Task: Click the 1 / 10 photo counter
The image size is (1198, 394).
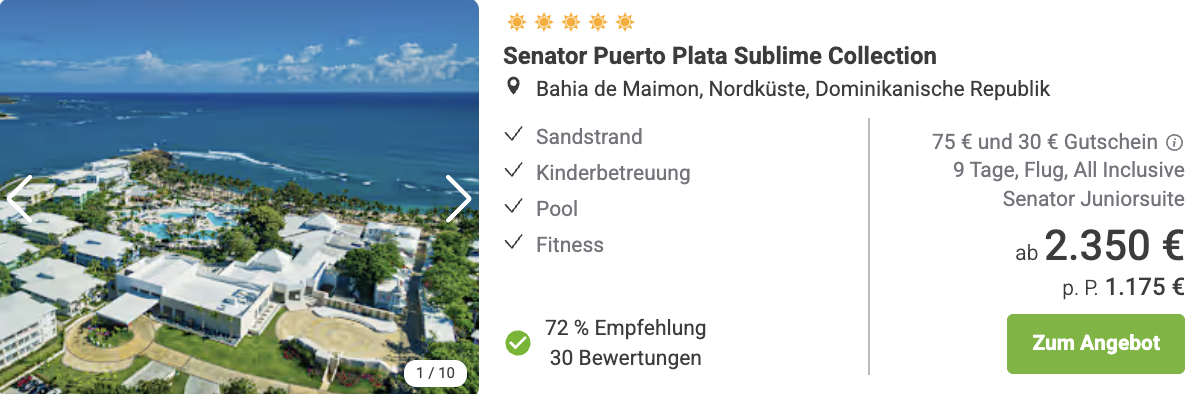Action: [x=435, y=373]
